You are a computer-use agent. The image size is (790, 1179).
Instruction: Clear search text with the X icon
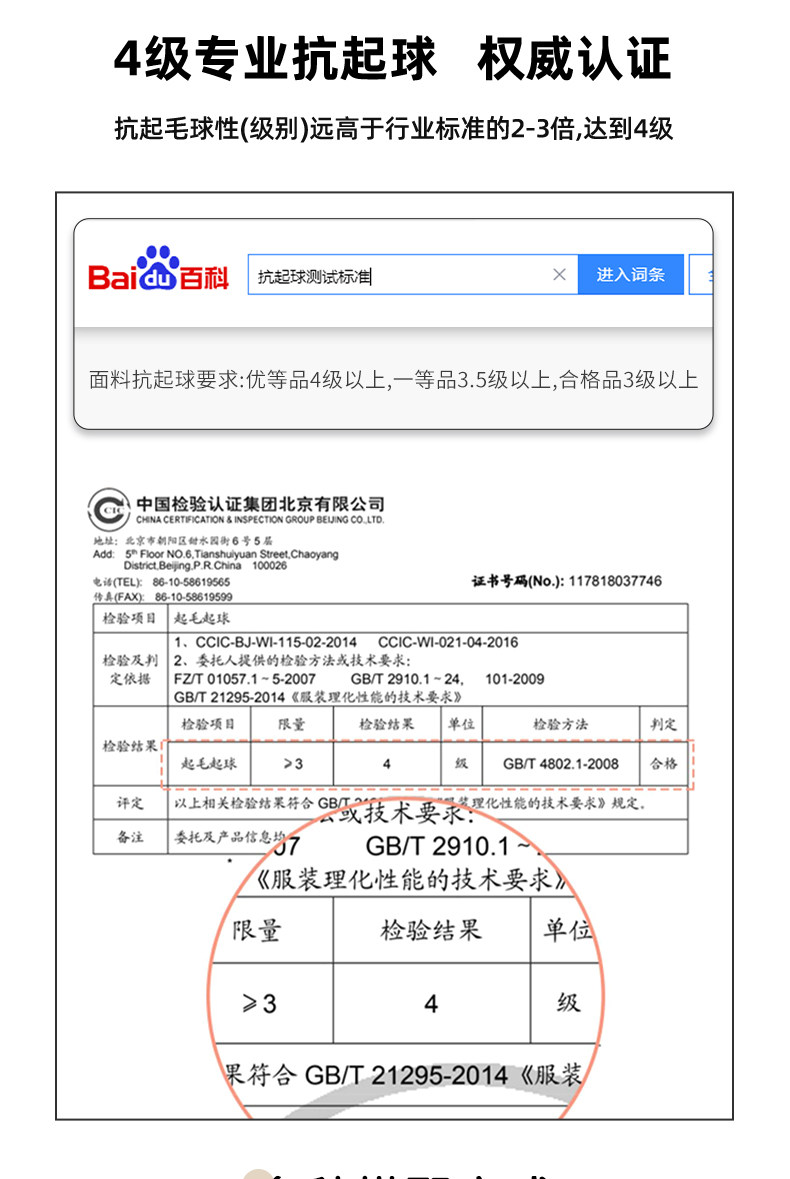559,274
